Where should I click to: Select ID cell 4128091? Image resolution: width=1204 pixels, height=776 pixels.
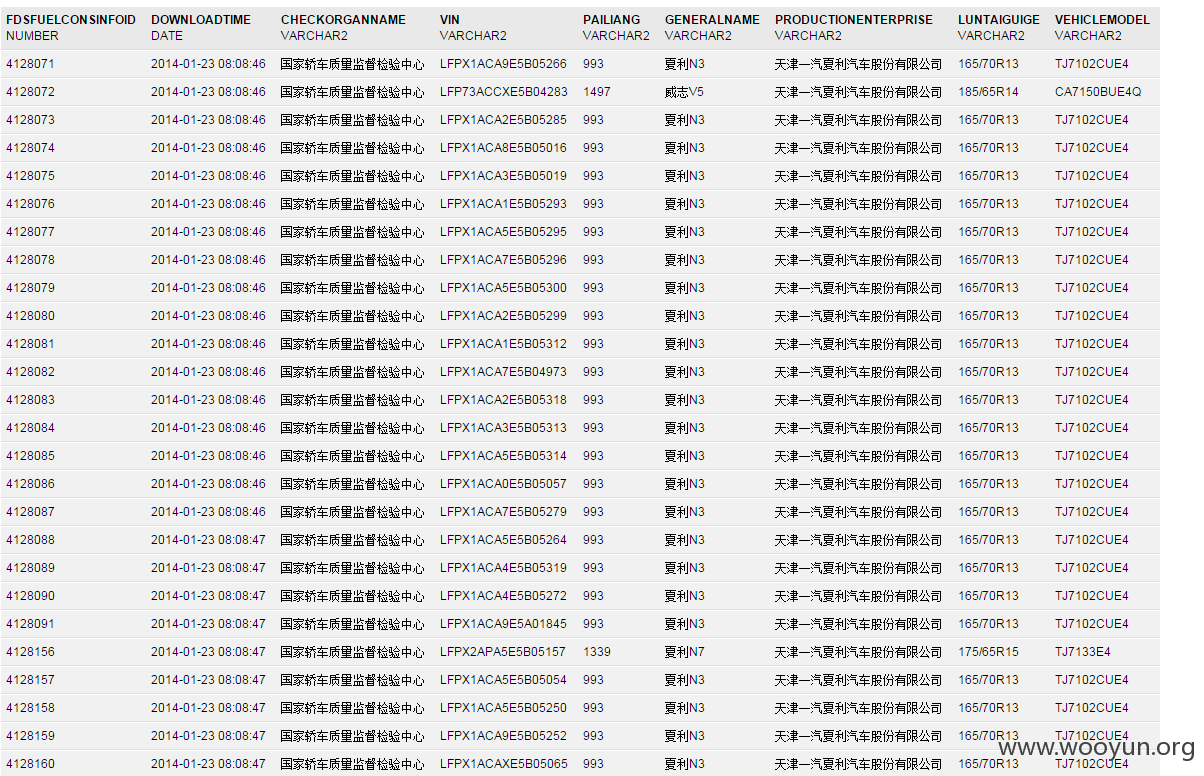30,624
